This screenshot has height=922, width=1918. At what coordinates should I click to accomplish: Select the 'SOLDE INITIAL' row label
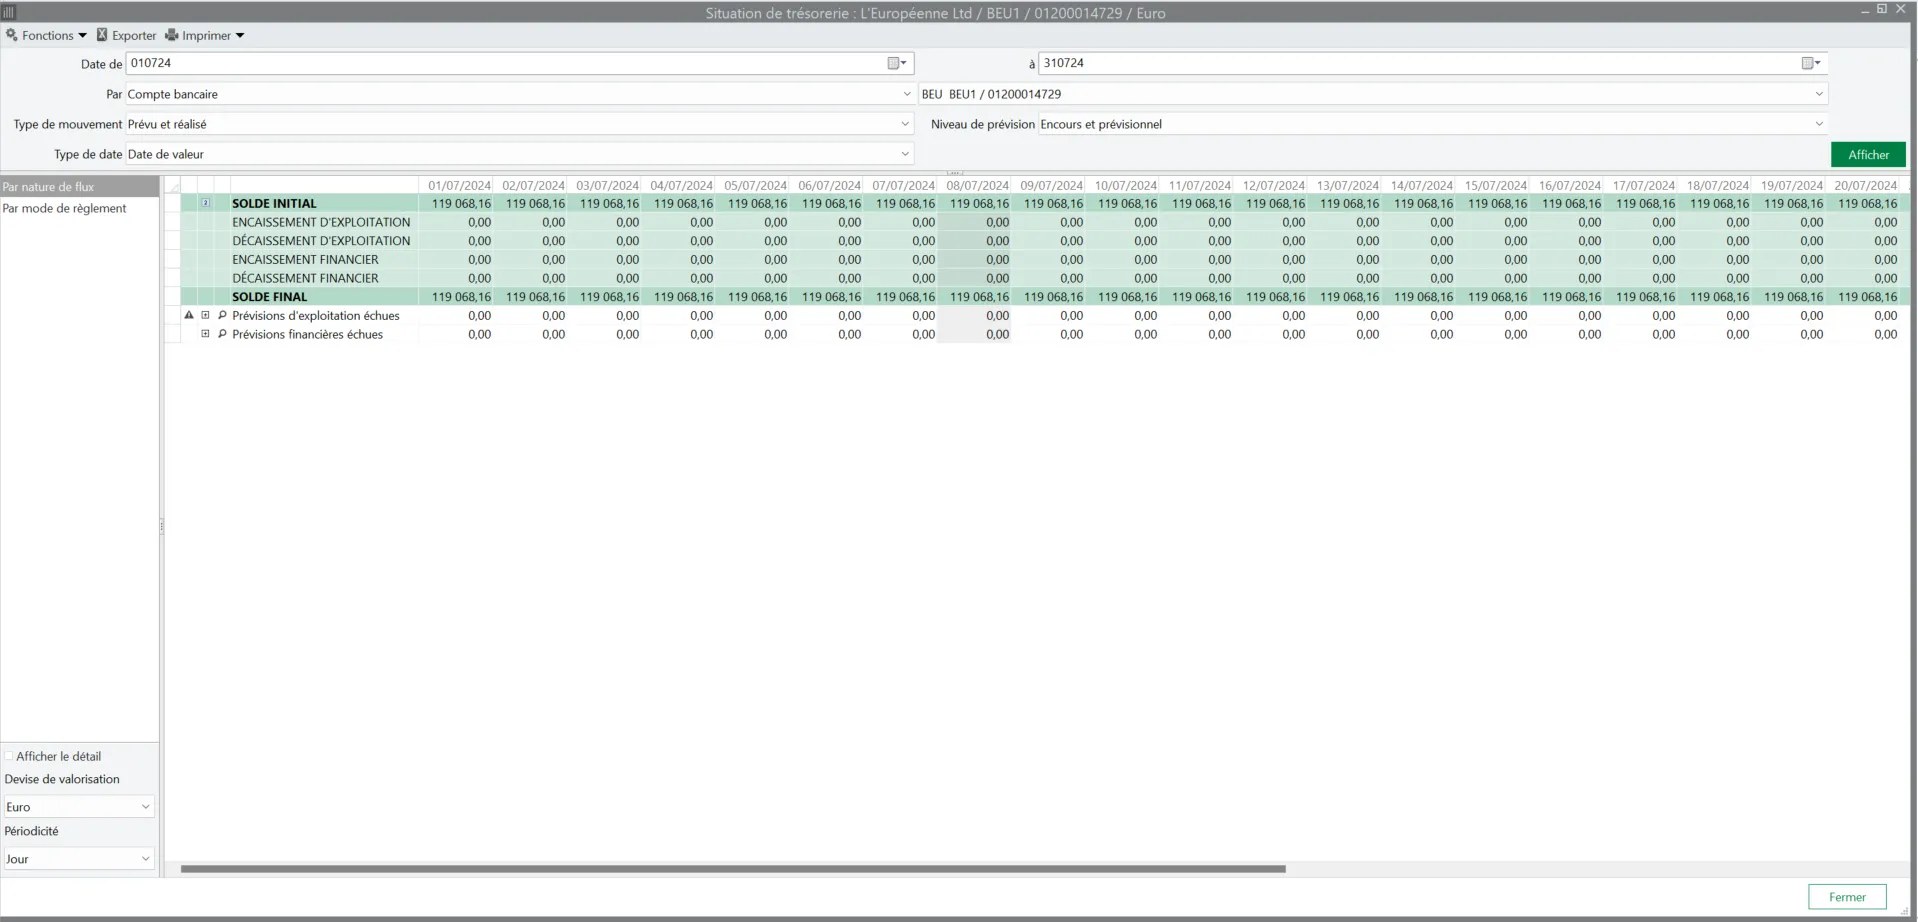pyautogui.click(x=274, y=203)
